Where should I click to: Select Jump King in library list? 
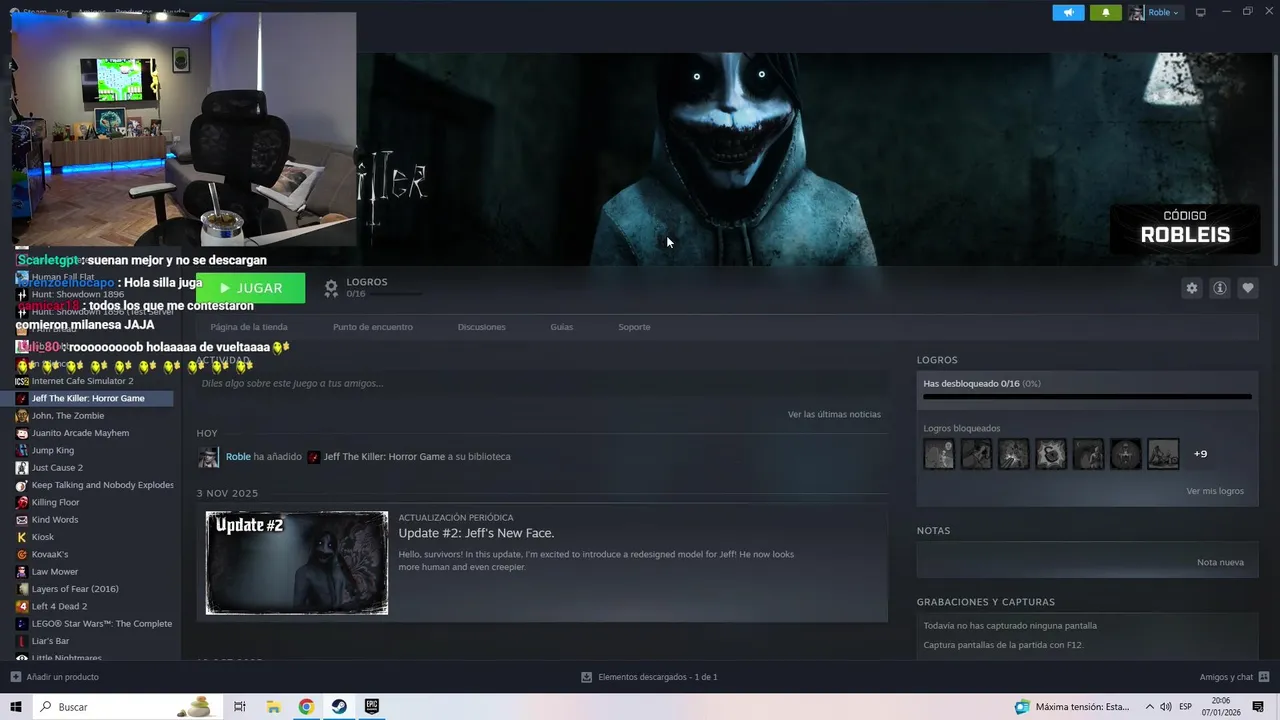coord(52,450)
